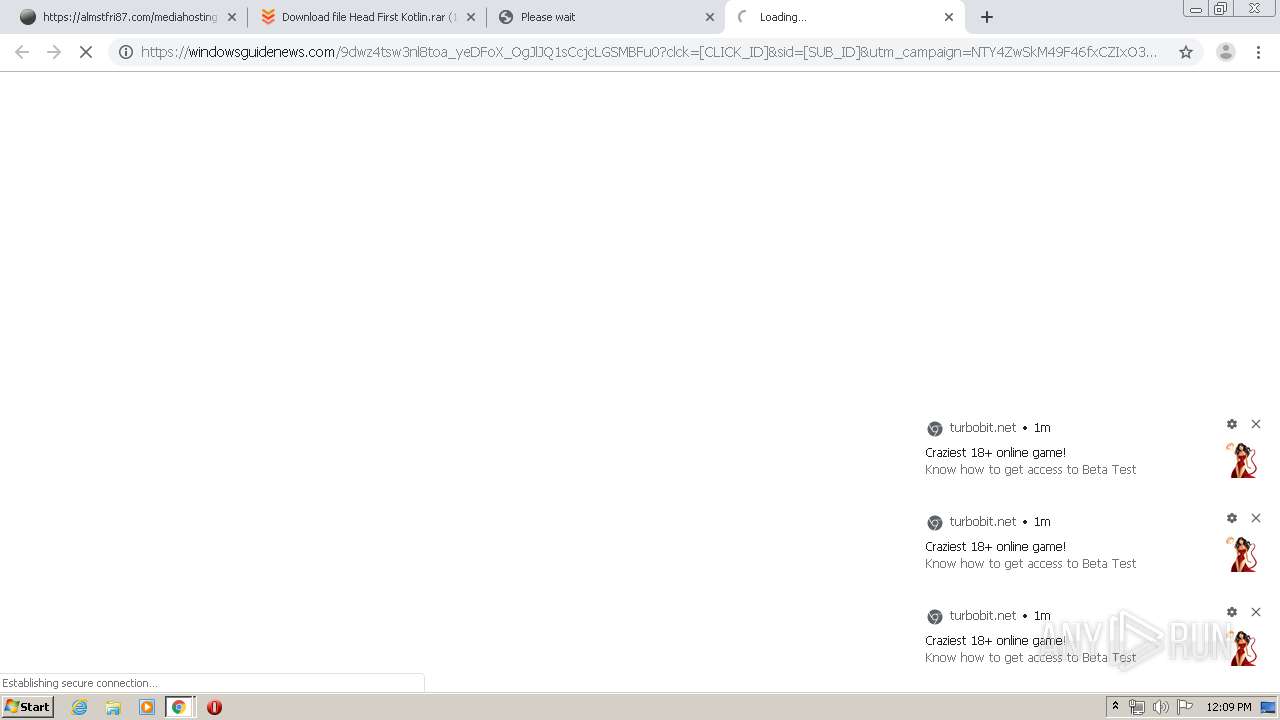View site information icon in address bar

[x=126, y=52]
